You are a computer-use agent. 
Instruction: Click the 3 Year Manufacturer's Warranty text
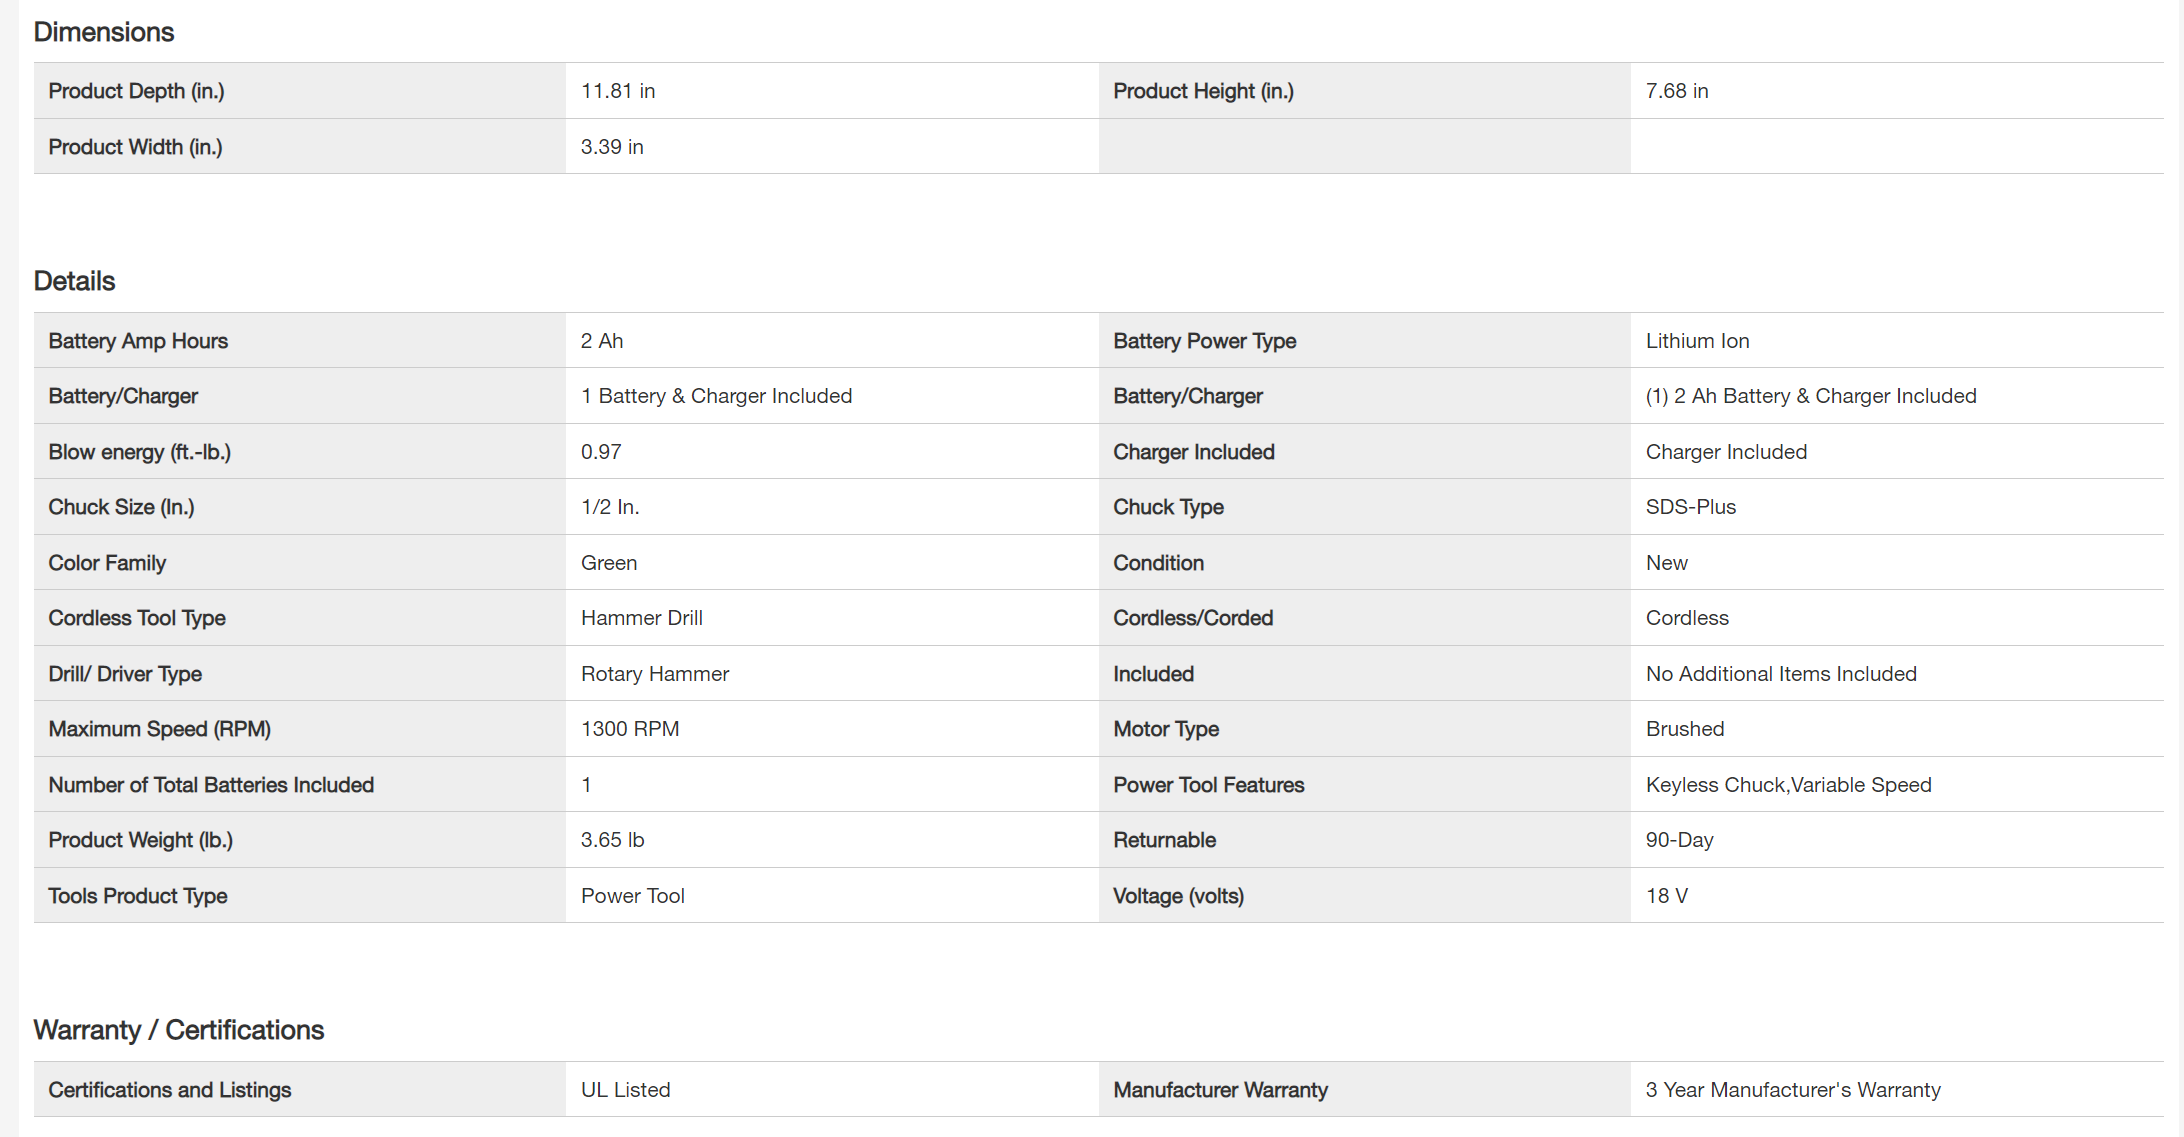click(x=1793, y=1090)
